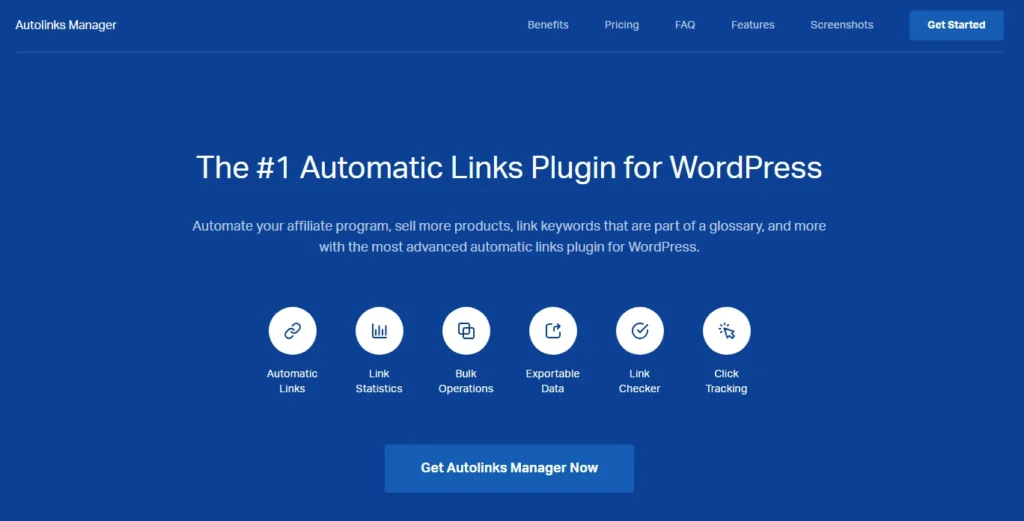Click the '#1 Automatic Links Plugin' headline
This screenshot has height=521, width=1024.
point(509,167)
